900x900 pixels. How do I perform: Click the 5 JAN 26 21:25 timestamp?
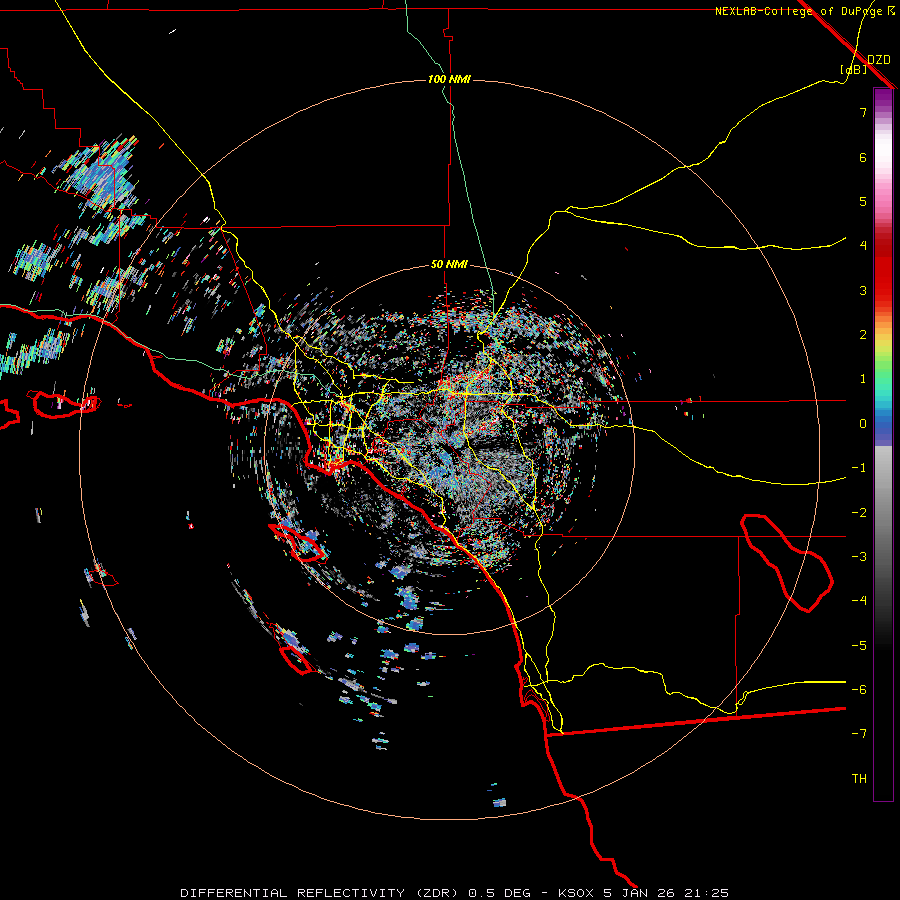pos(666,893)
